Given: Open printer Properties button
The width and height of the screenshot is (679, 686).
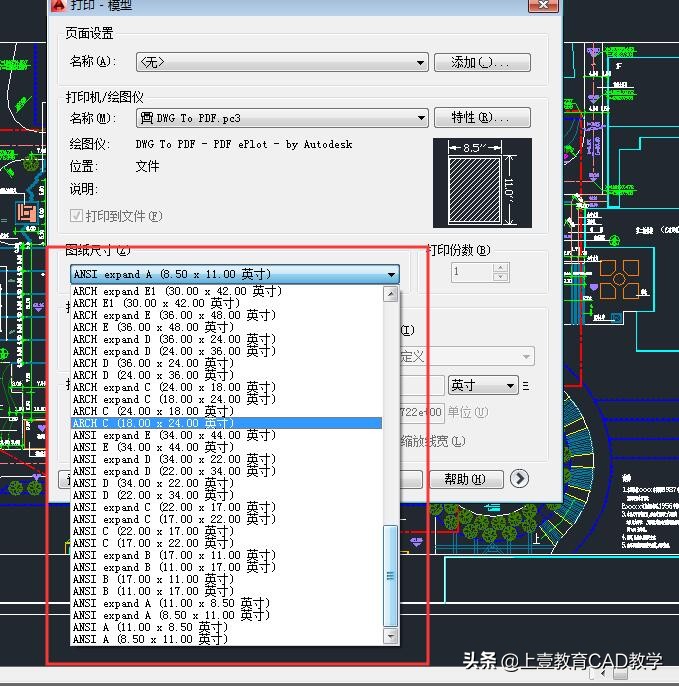Looking at the screenshot, I should tap(482, 118).
